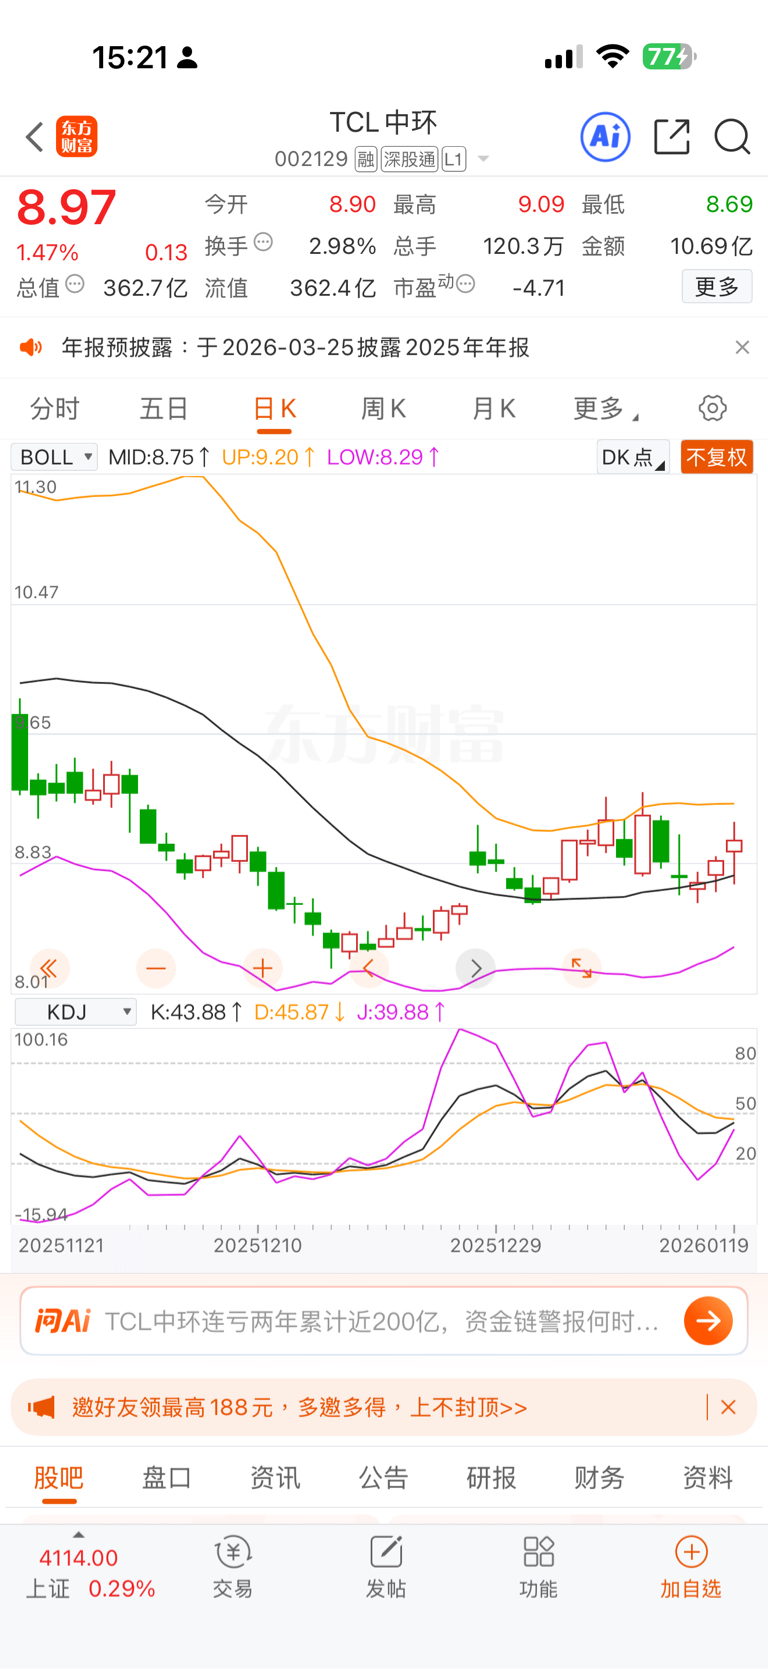Tap the candlestick K-line chart area
The width and height of the screenshot is (768, 1669).
click(x=384, y=733)
